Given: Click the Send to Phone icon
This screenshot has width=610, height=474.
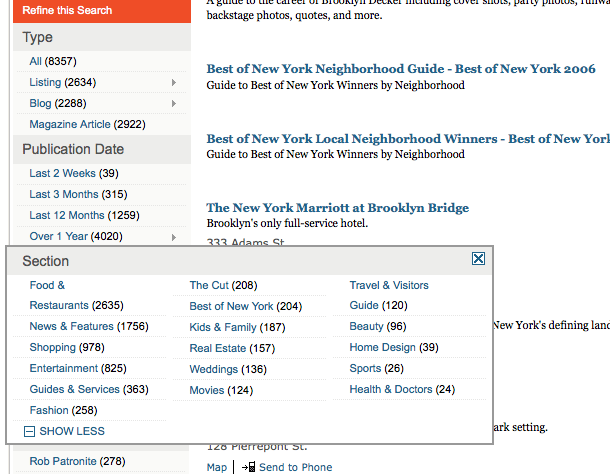Looking at the screenshot, I should [248, 467].
